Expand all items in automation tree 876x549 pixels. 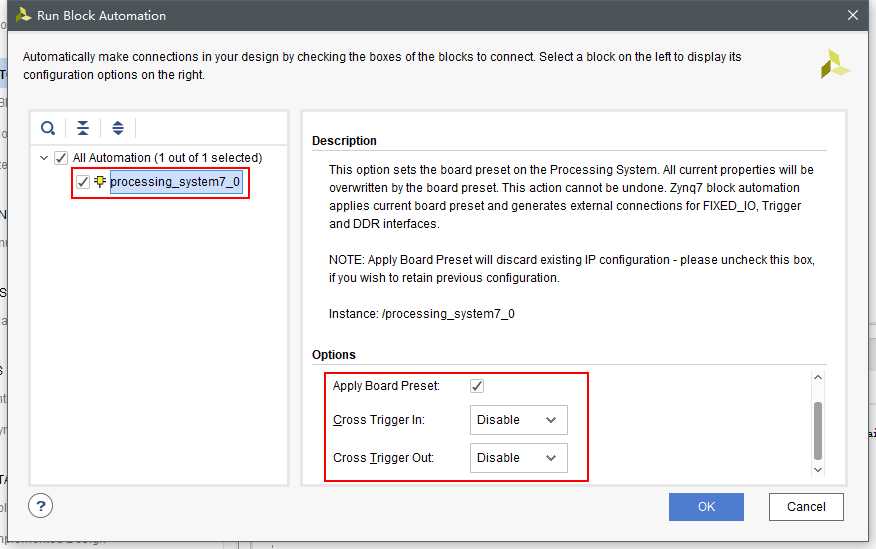[x=118, y=128]
